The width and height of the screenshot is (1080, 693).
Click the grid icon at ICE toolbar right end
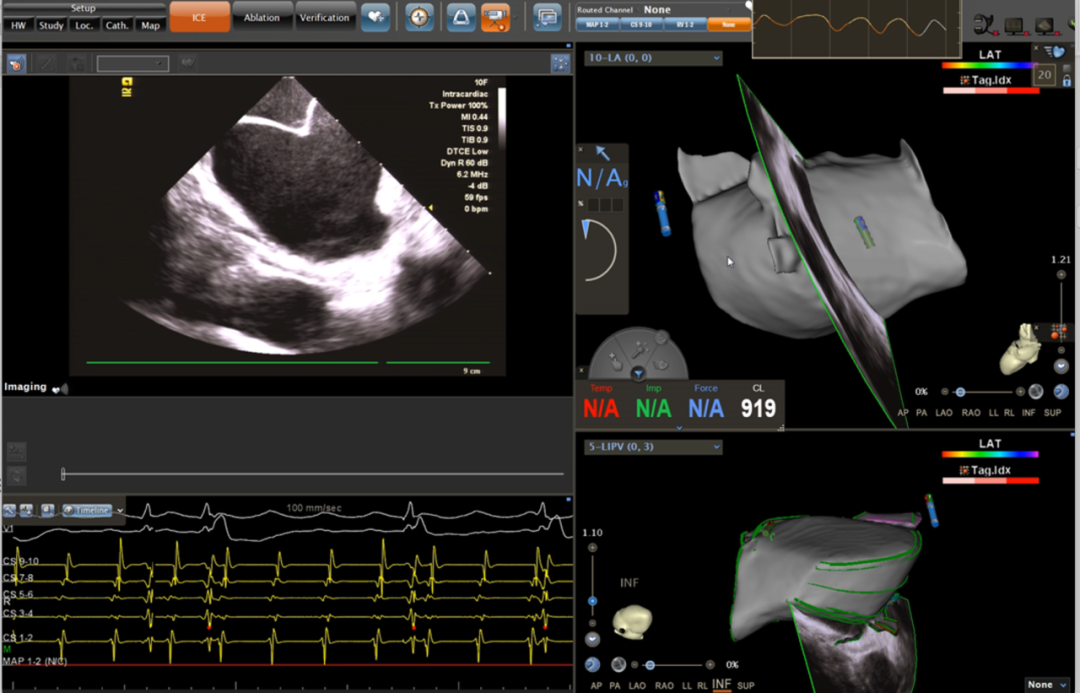(x=560, y=64)
